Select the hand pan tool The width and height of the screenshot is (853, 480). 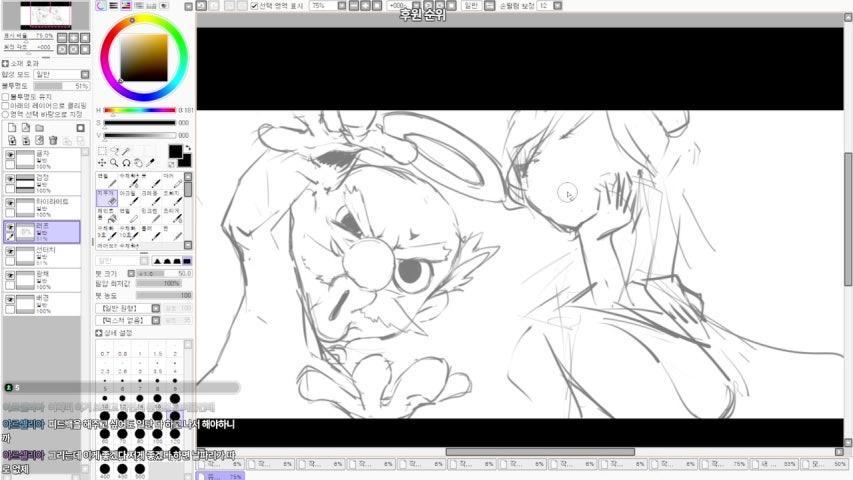(x=138, y=163)
